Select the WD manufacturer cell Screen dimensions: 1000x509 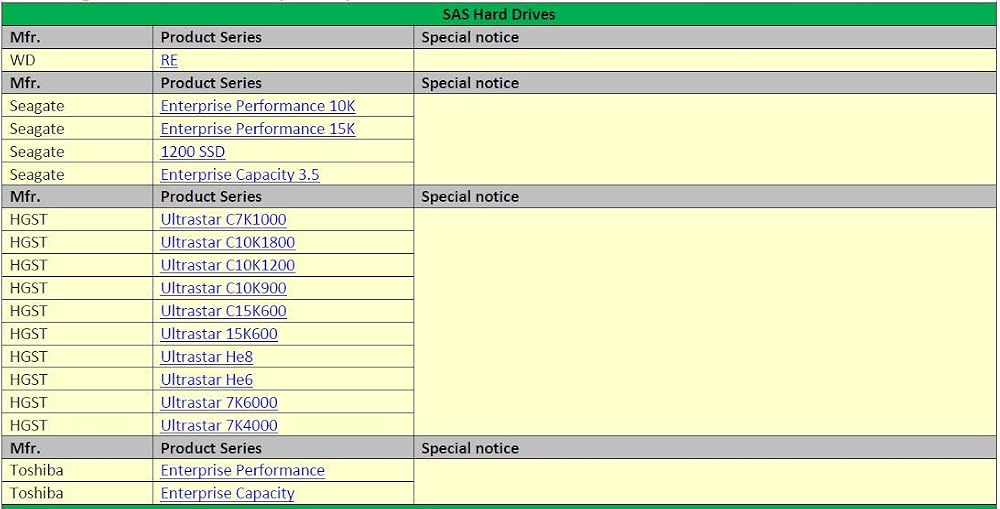(77, 61)
